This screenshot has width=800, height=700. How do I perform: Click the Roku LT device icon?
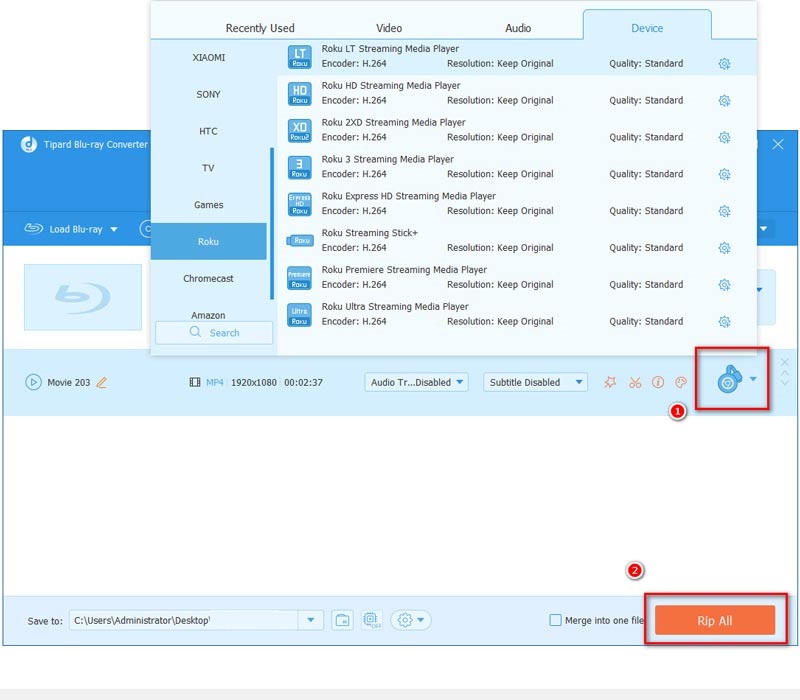[299, 57]
